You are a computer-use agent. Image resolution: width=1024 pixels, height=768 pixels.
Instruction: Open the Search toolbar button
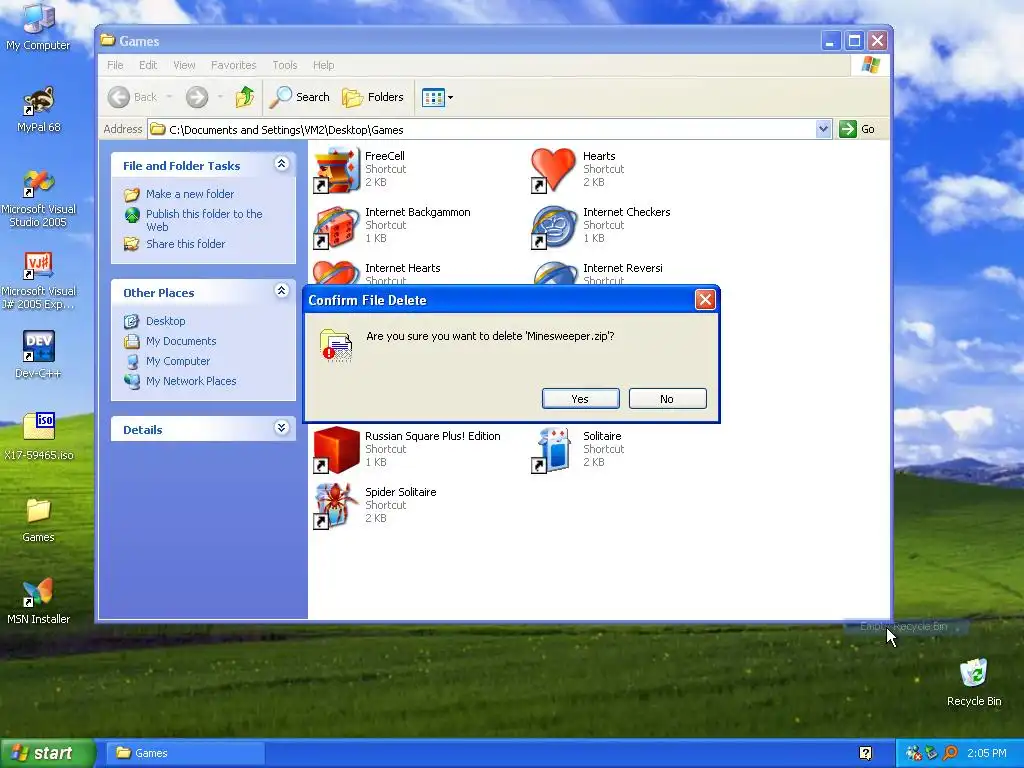300,97
